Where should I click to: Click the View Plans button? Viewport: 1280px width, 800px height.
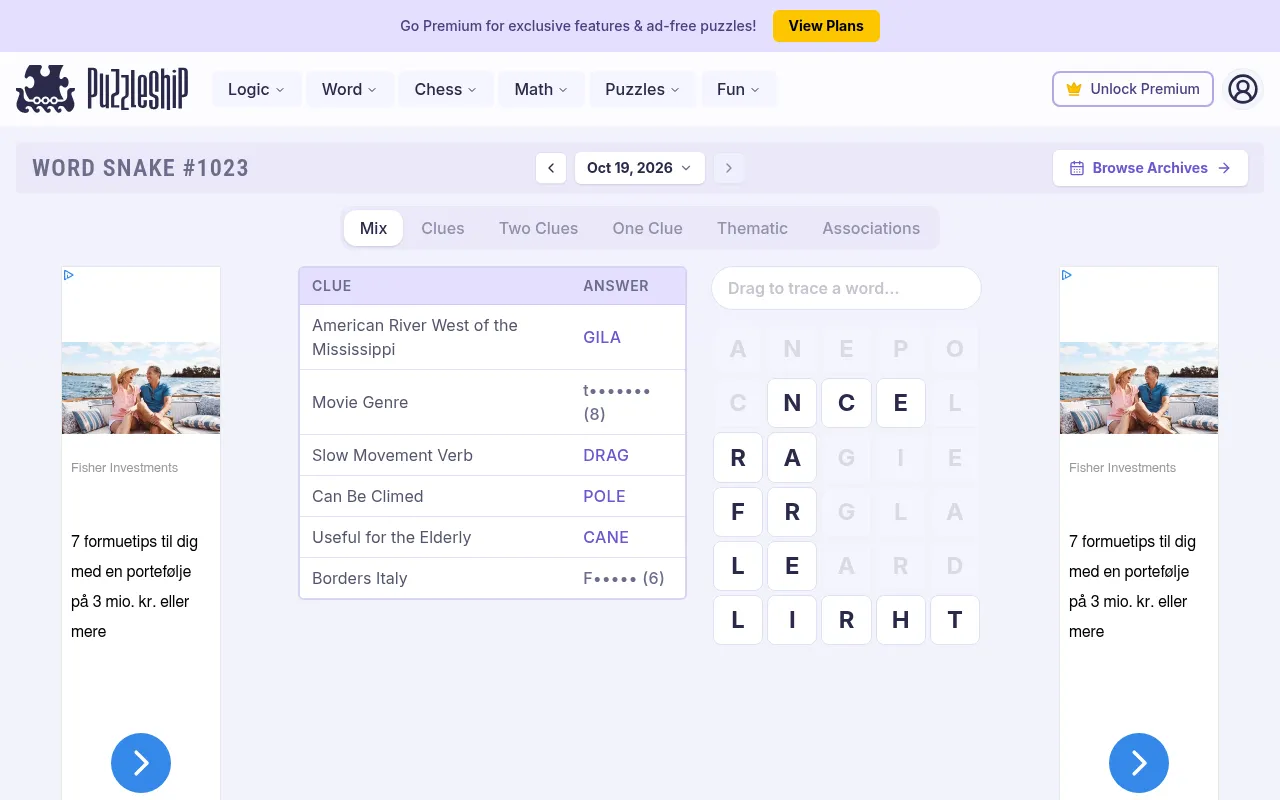[x=826, y=26]
